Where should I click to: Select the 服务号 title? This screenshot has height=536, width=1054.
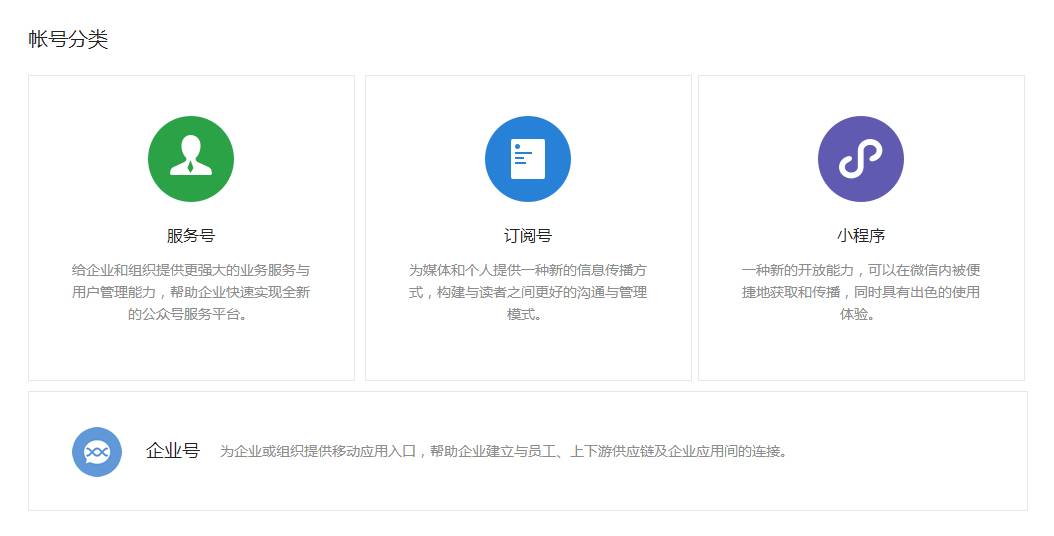click(x=191, y=235)
